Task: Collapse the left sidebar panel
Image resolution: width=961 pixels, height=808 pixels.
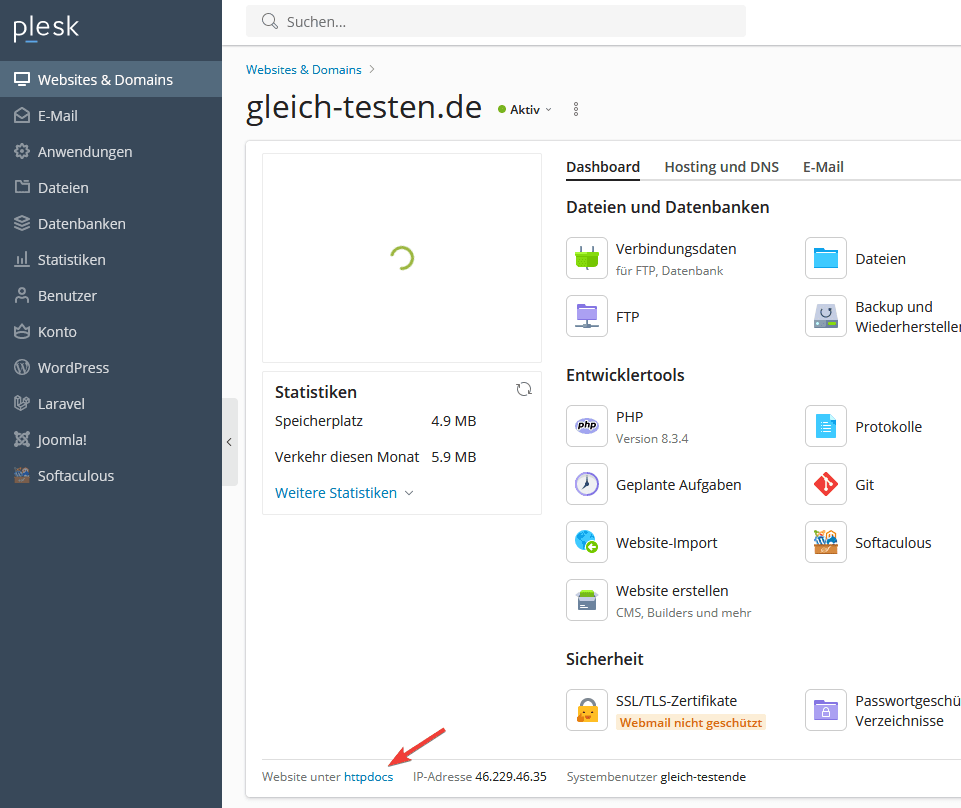Action: tap(229, 442)
